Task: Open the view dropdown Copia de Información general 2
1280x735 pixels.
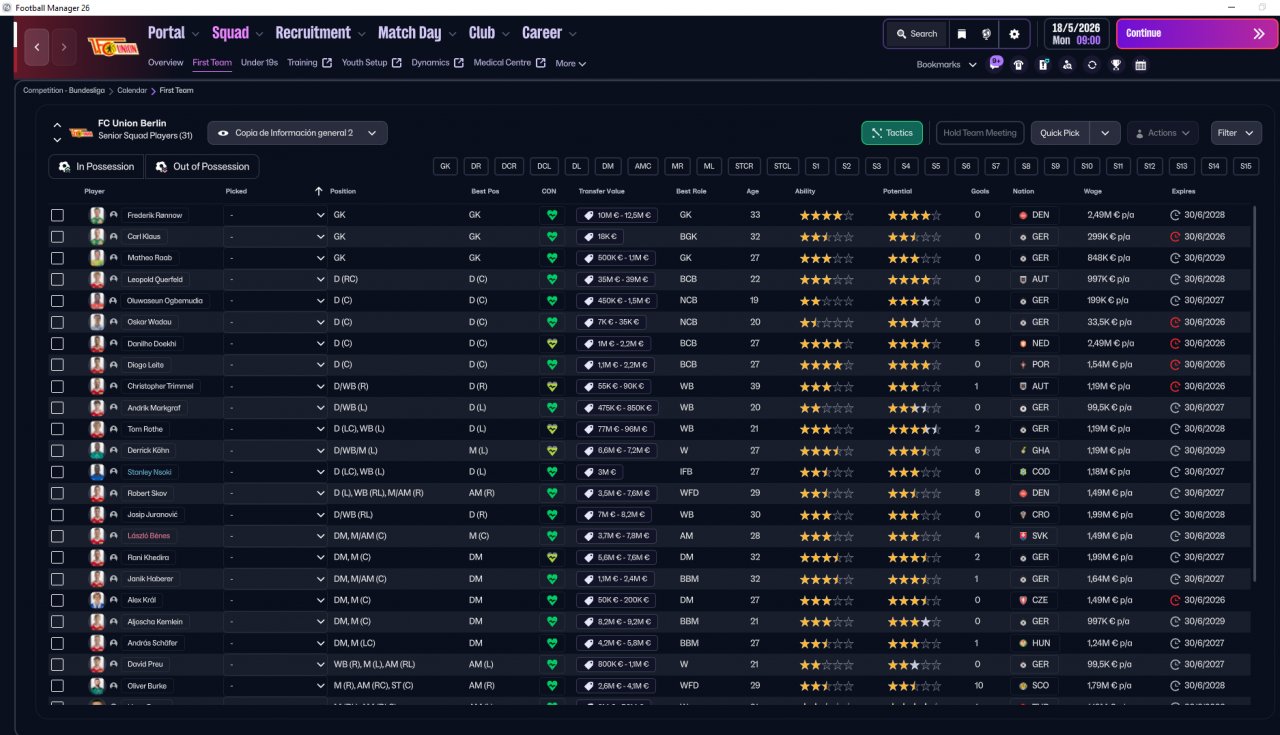Action: point(298,133)
